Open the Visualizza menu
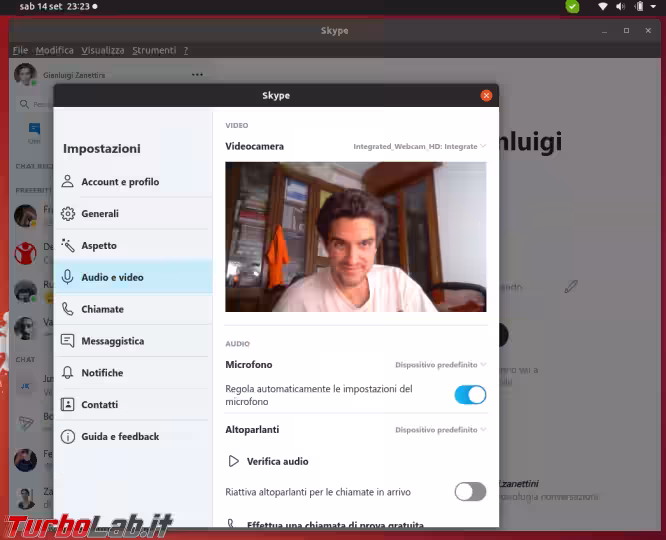This screenshot has height=540, width=666. tap(103, 51)
